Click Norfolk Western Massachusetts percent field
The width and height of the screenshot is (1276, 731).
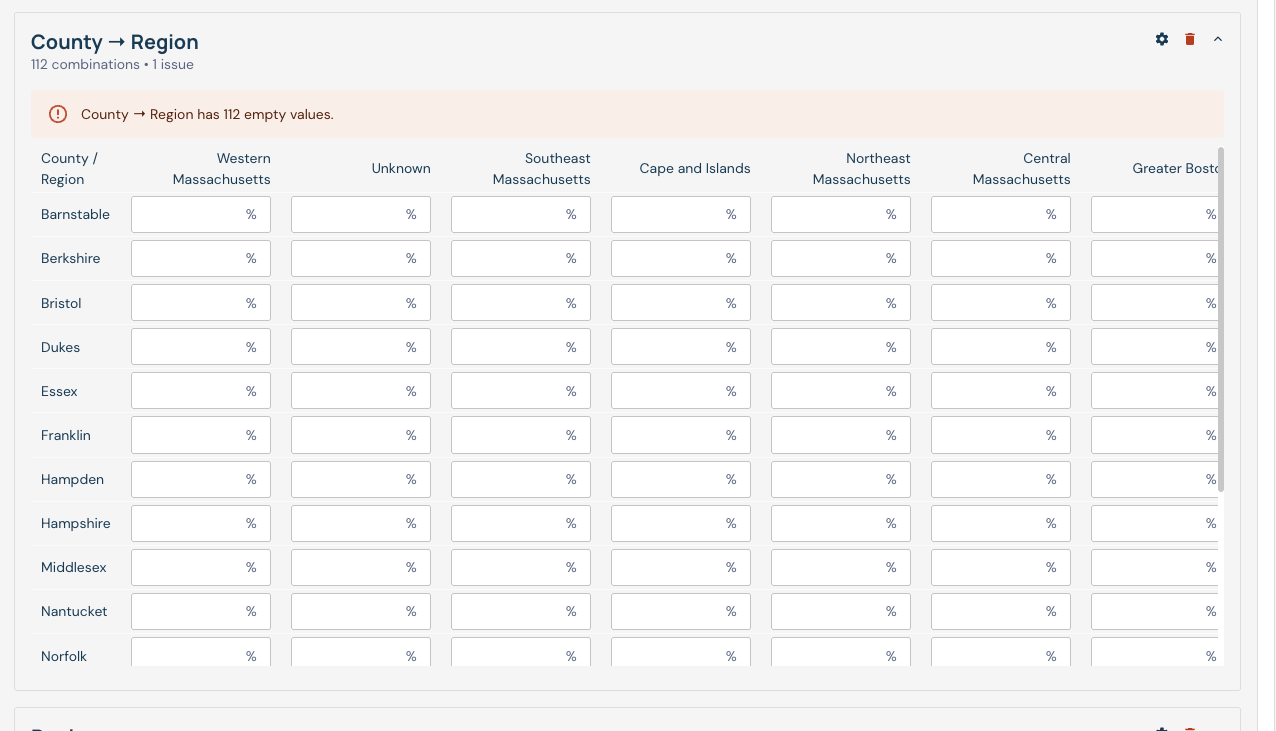coord(201,652)
